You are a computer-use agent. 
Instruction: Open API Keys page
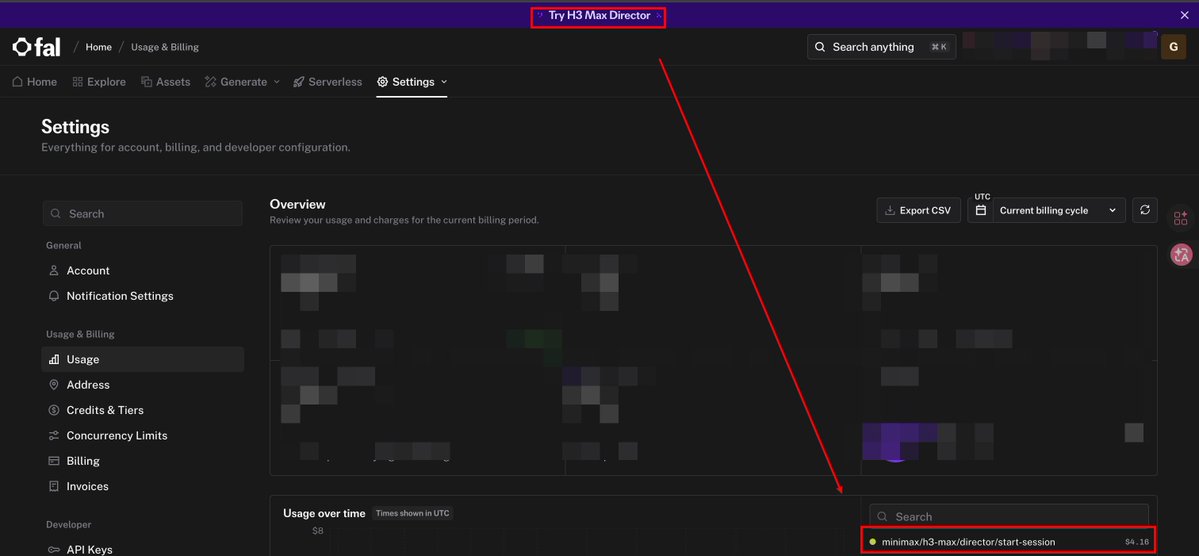[x=142, y=549]
